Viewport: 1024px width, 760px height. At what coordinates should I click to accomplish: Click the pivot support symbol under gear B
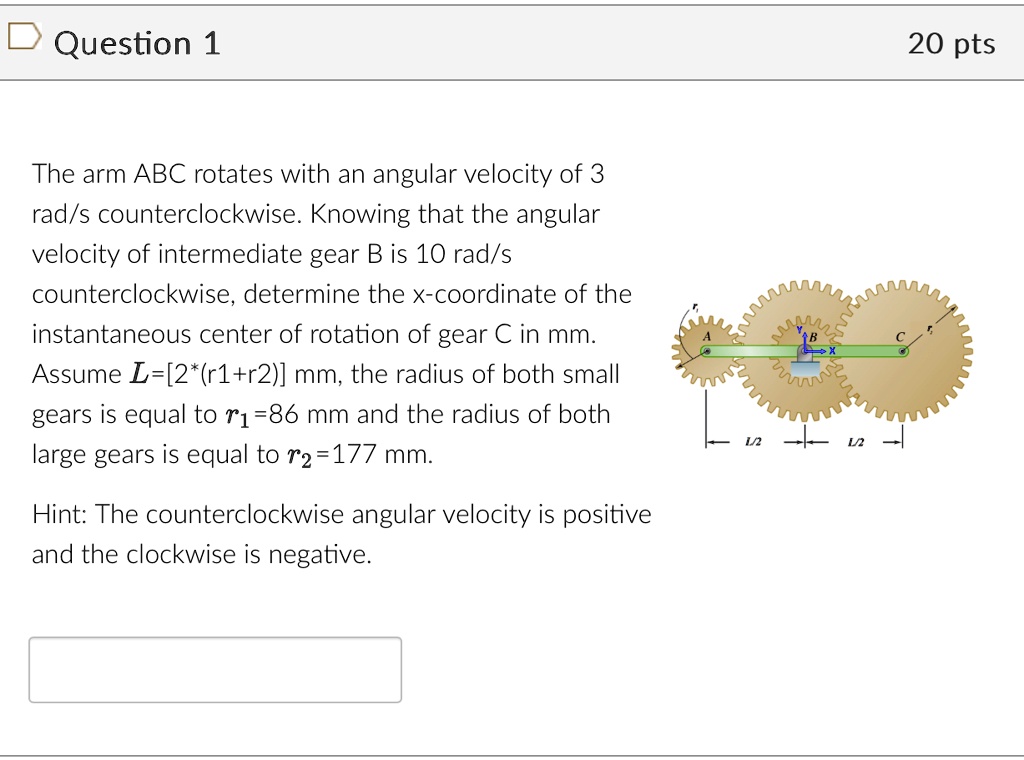tap(806, 369)
